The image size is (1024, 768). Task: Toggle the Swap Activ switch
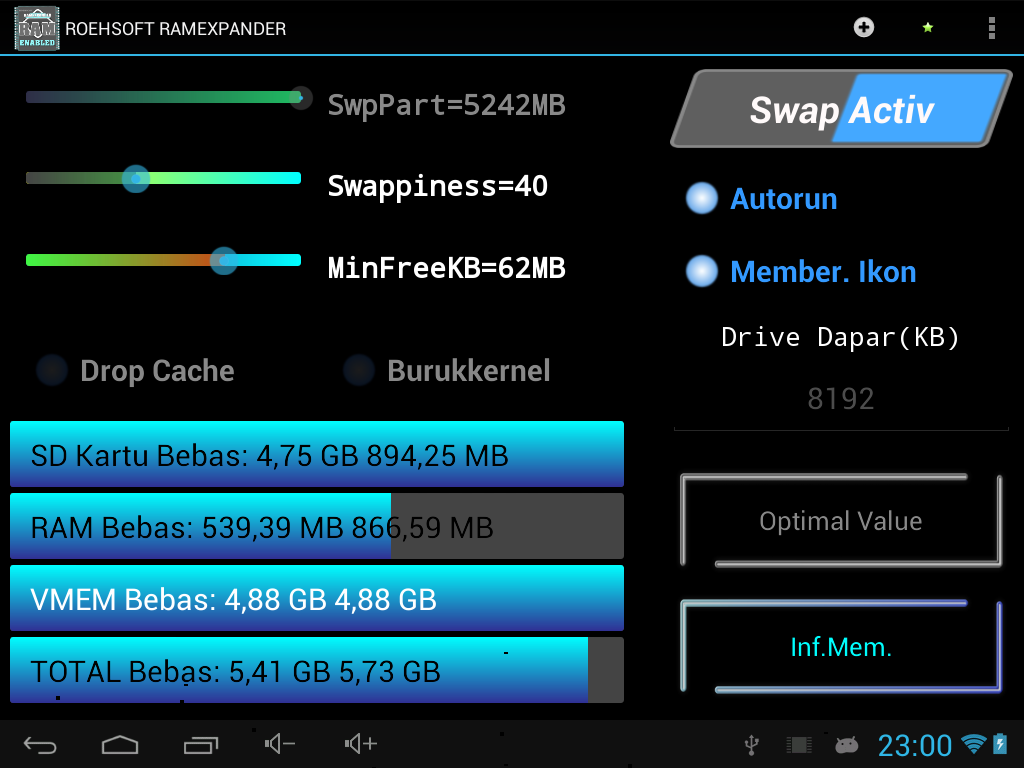(841, 109)
